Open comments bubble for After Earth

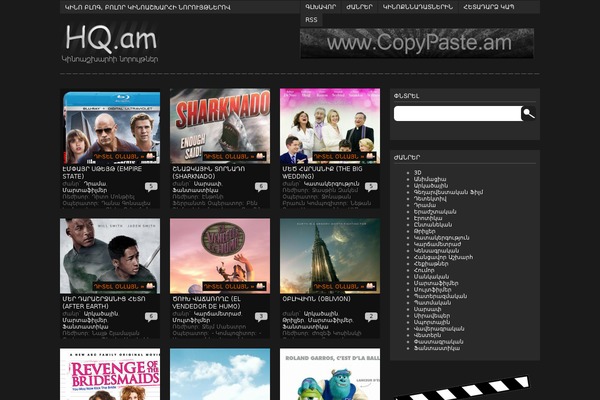coord(151,317)
